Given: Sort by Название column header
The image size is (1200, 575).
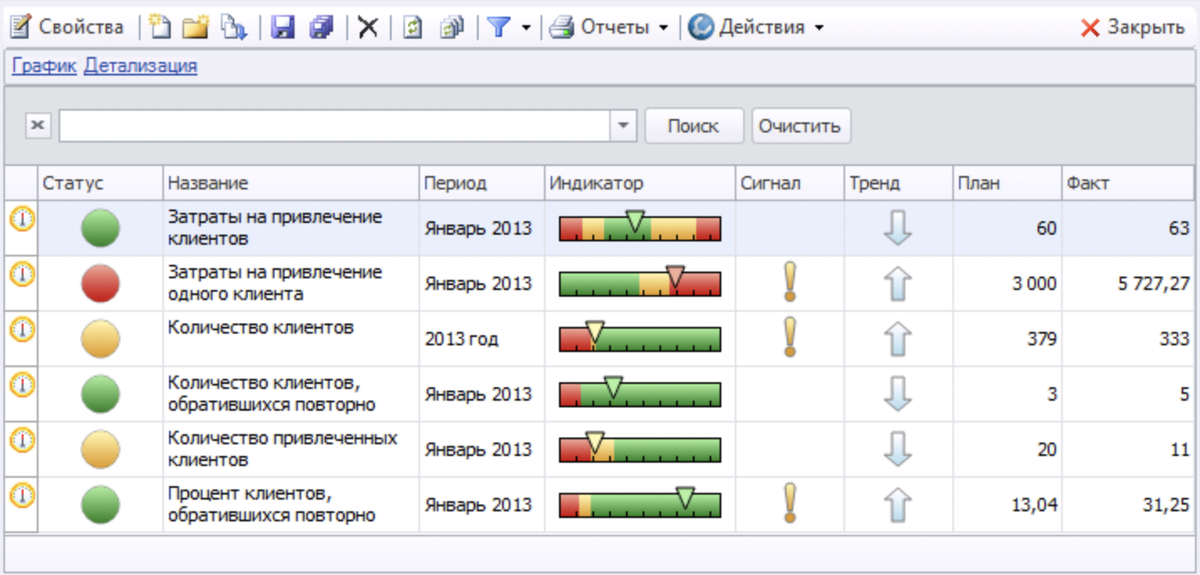Looking at the screenshot, I should pos(291,183).
